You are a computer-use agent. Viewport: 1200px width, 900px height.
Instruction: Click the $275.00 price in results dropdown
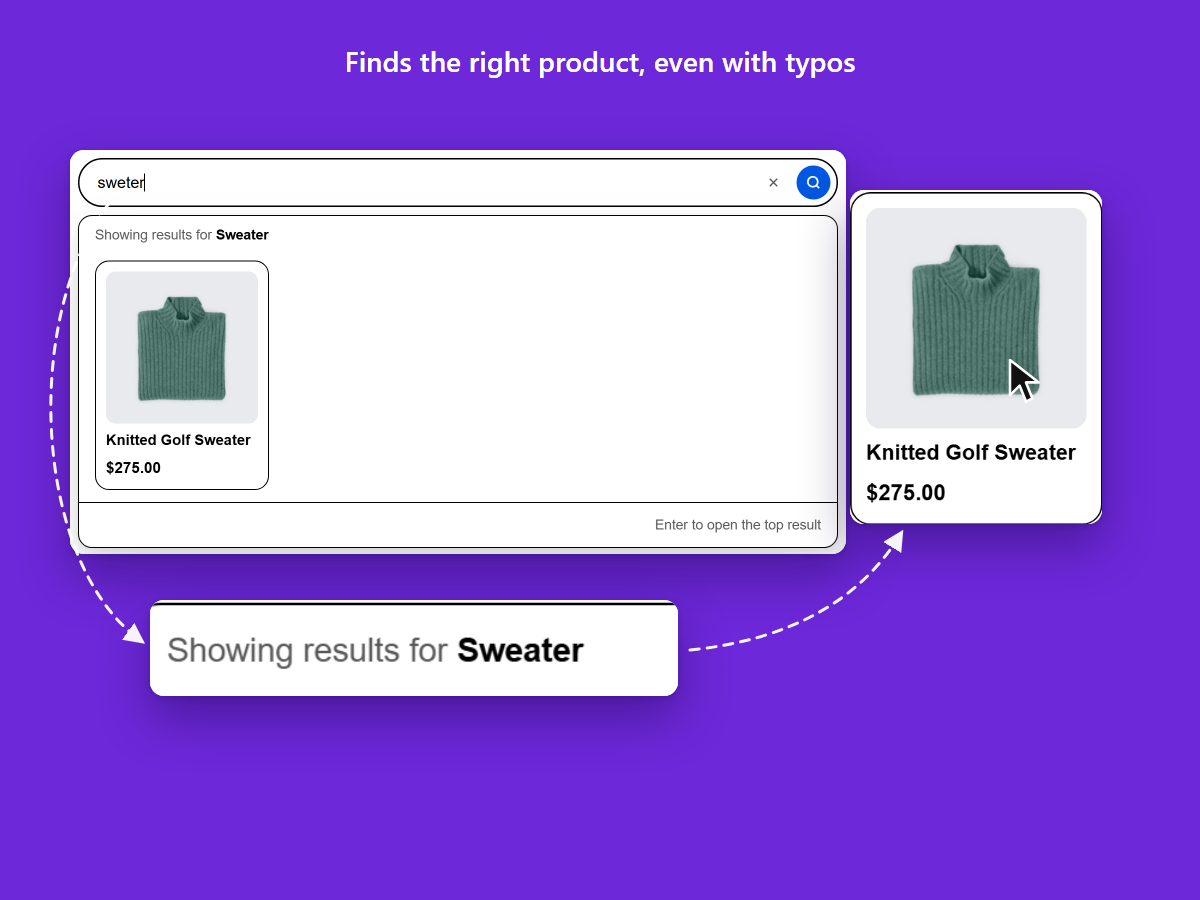point(133,468)
